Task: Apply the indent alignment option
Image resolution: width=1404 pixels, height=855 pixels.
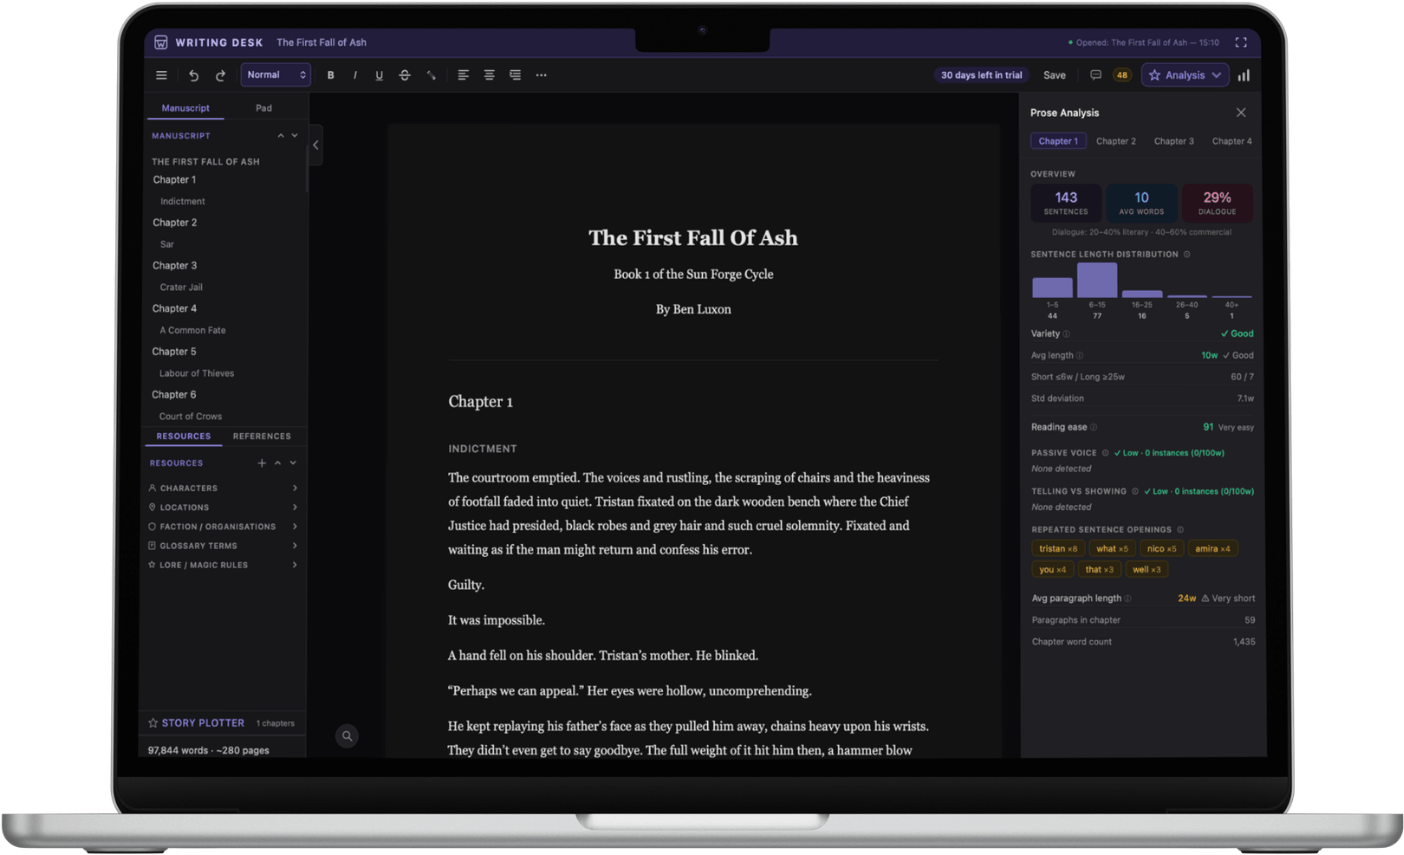Action: tap(515, 75)
